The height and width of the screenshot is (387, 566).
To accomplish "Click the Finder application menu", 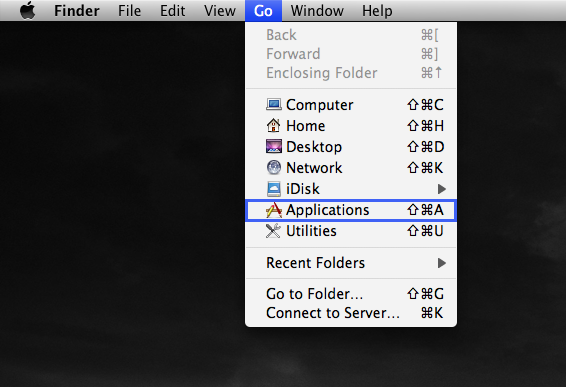I will 77,10.
